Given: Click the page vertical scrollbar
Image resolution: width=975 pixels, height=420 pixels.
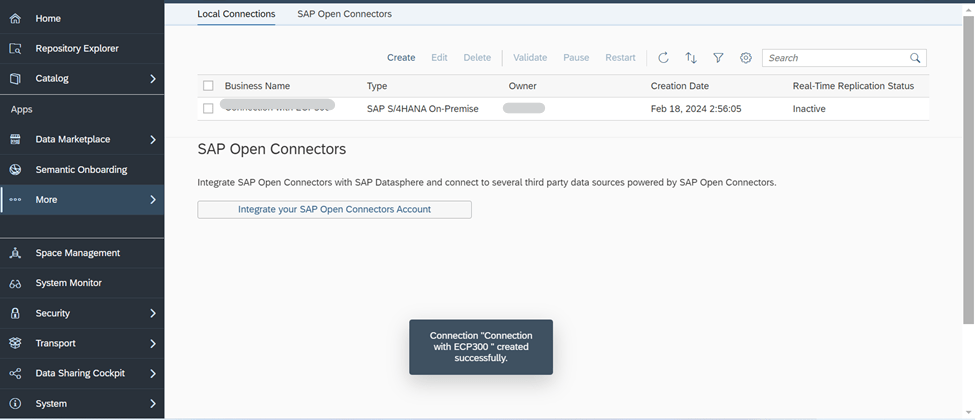Looking at the screenshot, I should pos(968,168).
